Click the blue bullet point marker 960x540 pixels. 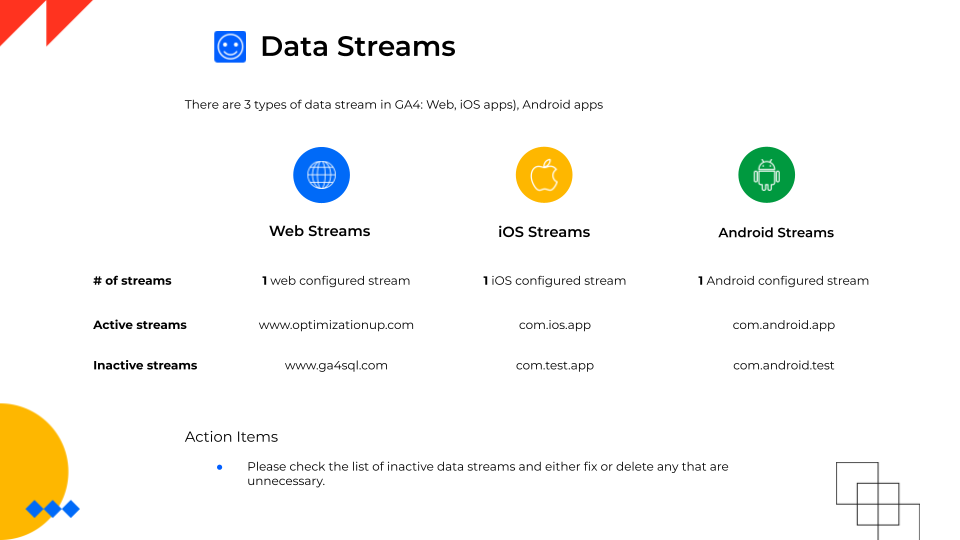click(x=220, y=467)
